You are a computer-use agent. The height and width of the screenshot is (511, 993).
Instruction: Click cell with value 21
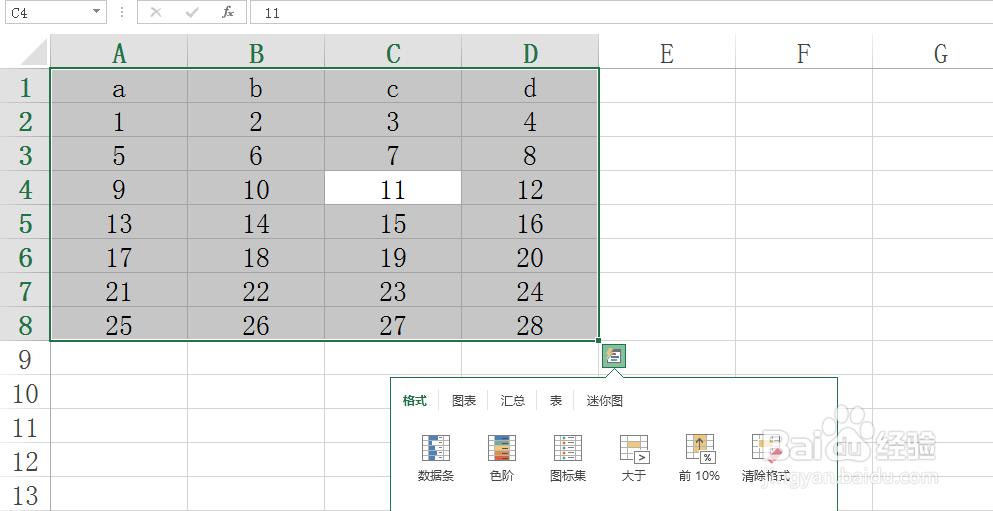click(x=119, y=291)
